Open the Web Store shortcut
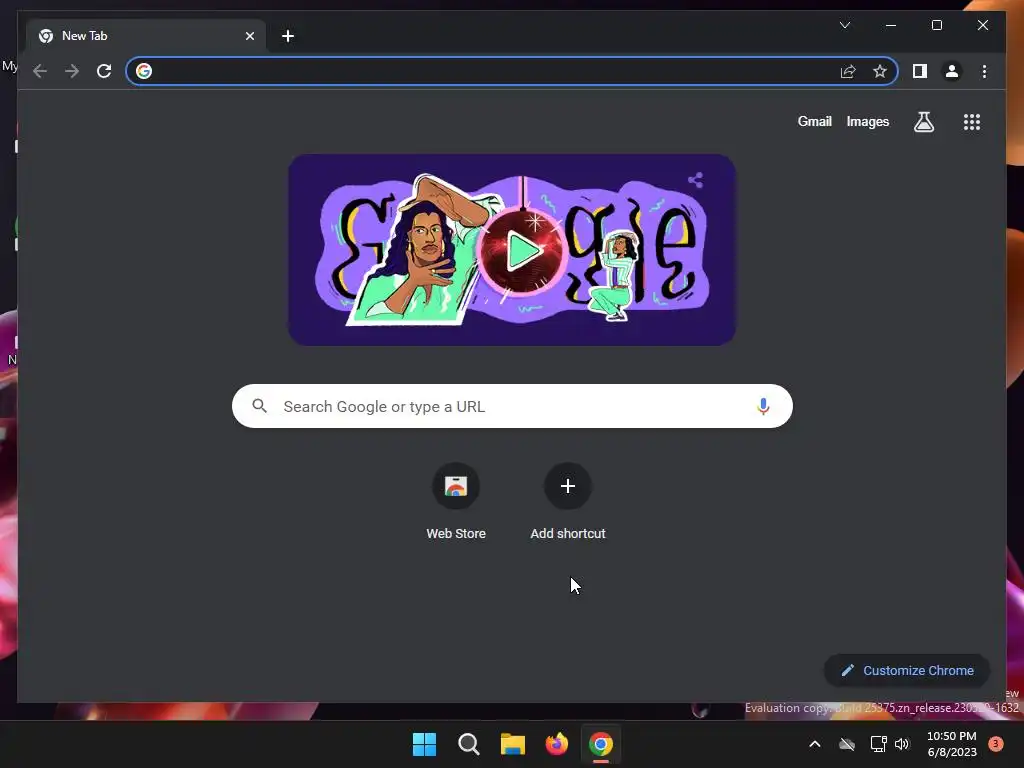Viewport: 1024px width, 768px height. pos(456,502)
